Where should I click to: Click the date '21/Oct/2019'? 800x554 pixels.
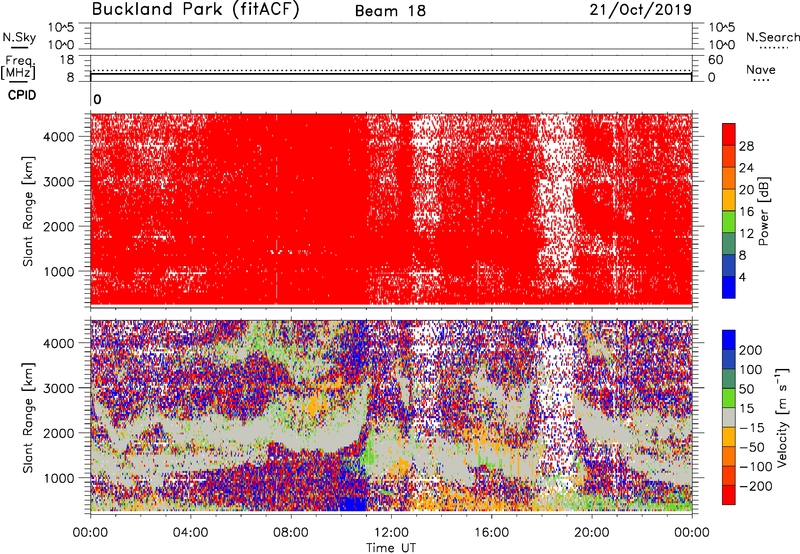click(641, 10)
